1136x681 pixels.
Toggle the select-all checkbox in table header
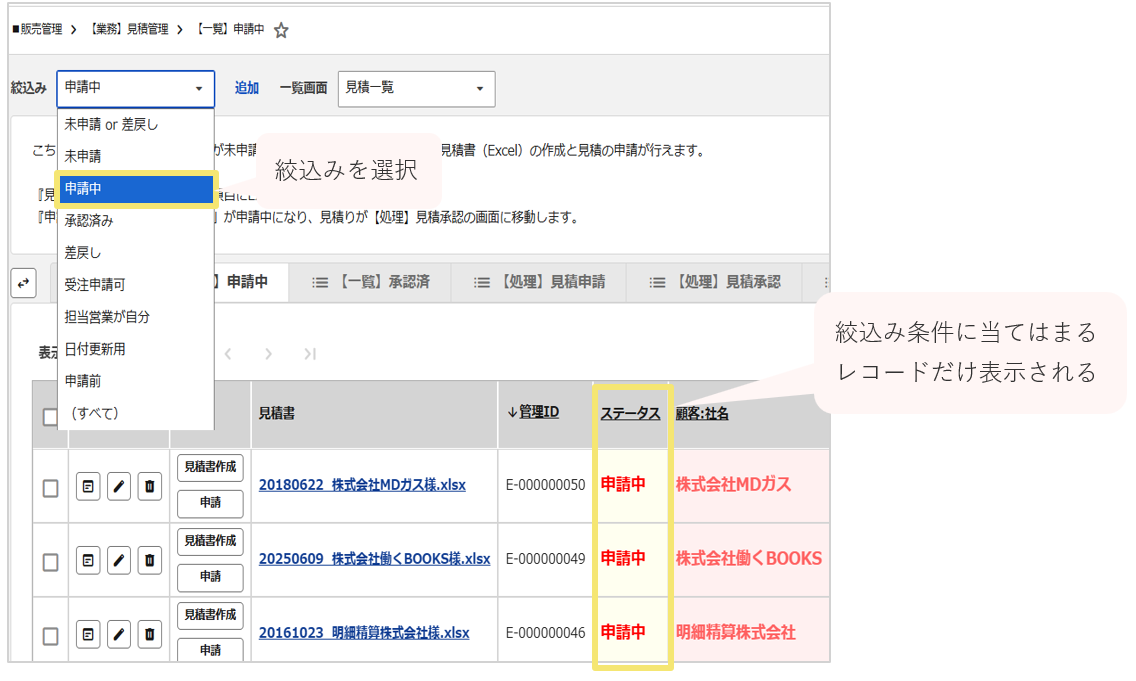pos(50,417)
